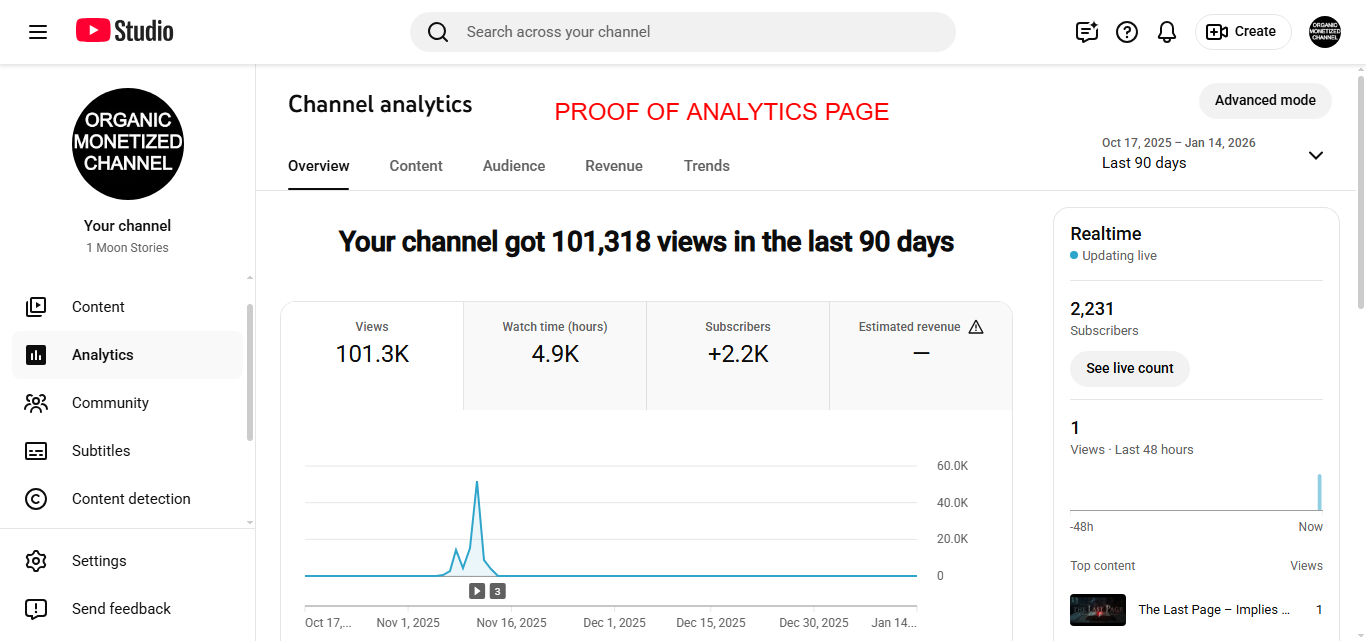
Task: Open the send feedback icon in header
Action: click(x=1086, y=32)
